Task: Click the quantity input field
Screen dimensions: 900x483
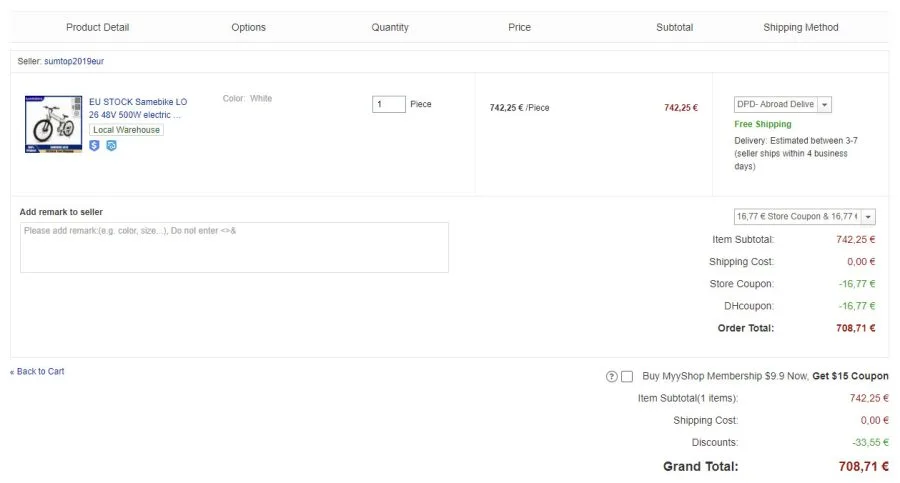Action: 388,104
